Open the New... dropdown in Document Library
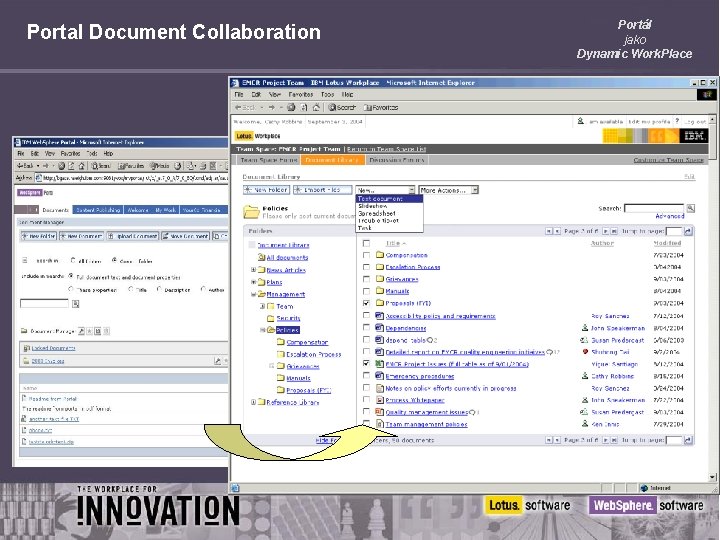 point(385,190)
